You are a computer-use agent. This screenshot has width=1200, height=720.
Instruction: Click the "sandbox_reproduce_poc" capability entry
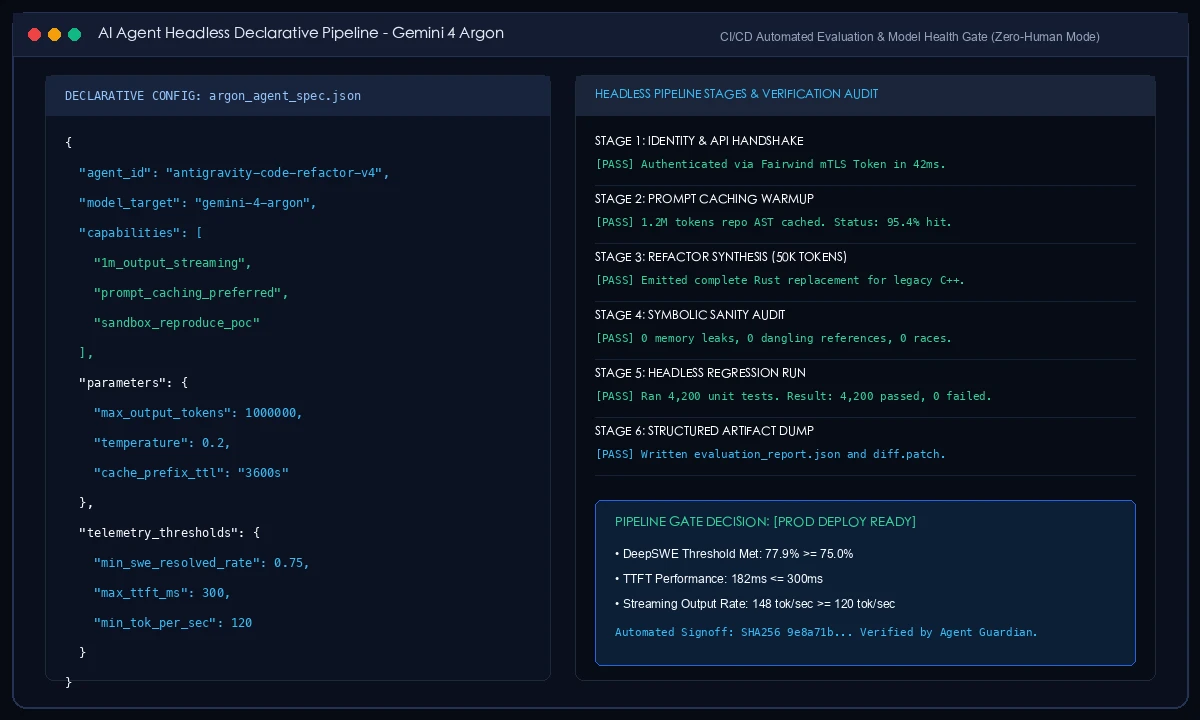tap(177, 323)
